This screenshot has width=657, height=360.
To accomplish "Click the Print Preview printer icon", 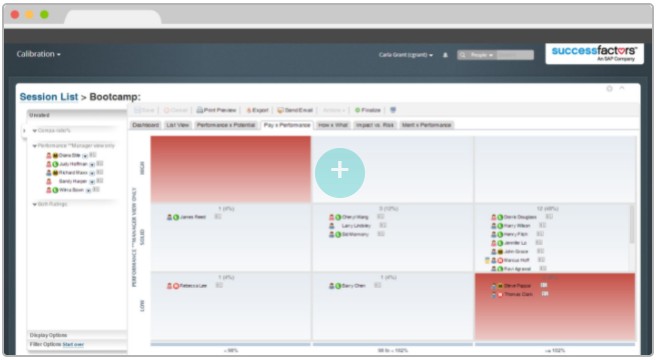I will pyautogui.click(x=200, y=110).
